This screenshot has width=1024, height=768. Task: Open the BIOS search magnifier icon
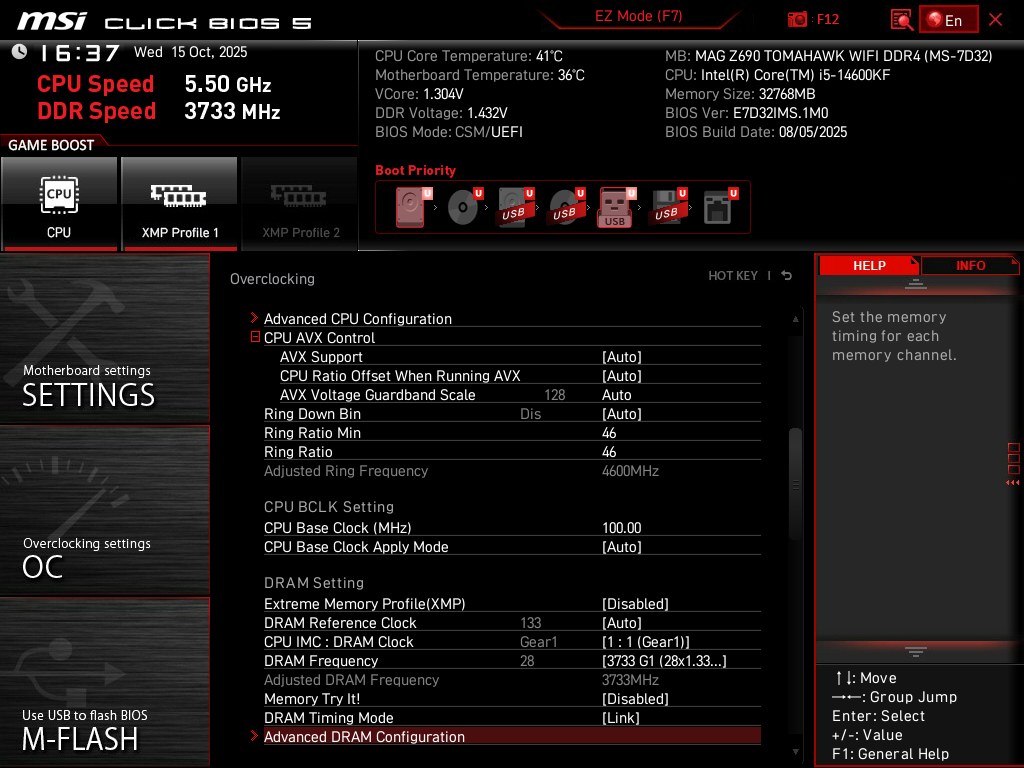coord(902,20)
